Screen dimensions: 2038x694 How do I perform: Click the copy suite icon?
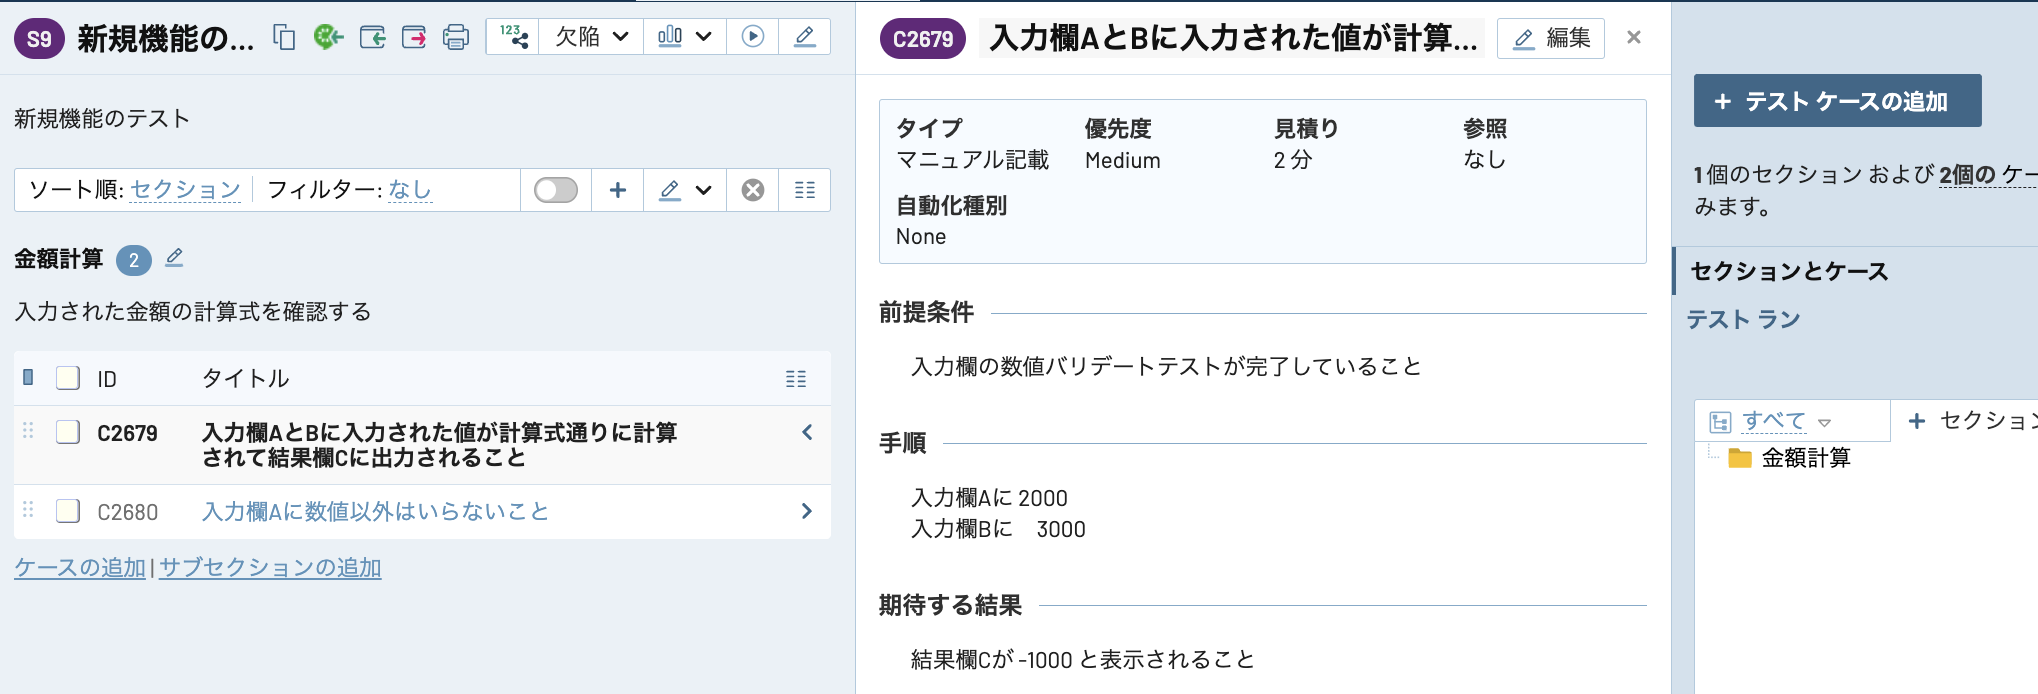285,38
